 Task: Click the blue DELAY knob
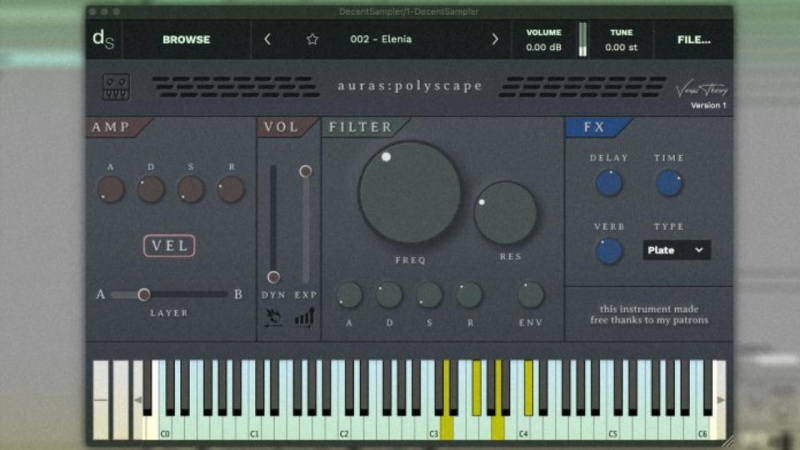tap(609, 183)
